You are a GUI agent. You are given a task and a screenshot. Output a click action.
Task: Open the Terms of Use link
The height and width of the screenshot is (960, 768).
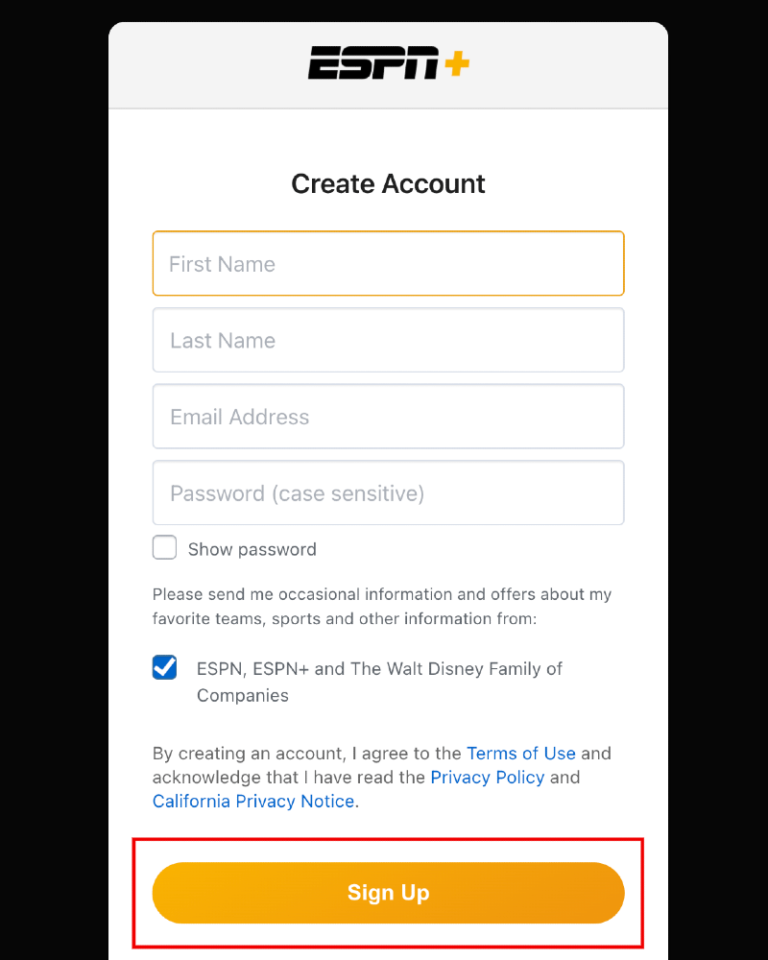521,753
